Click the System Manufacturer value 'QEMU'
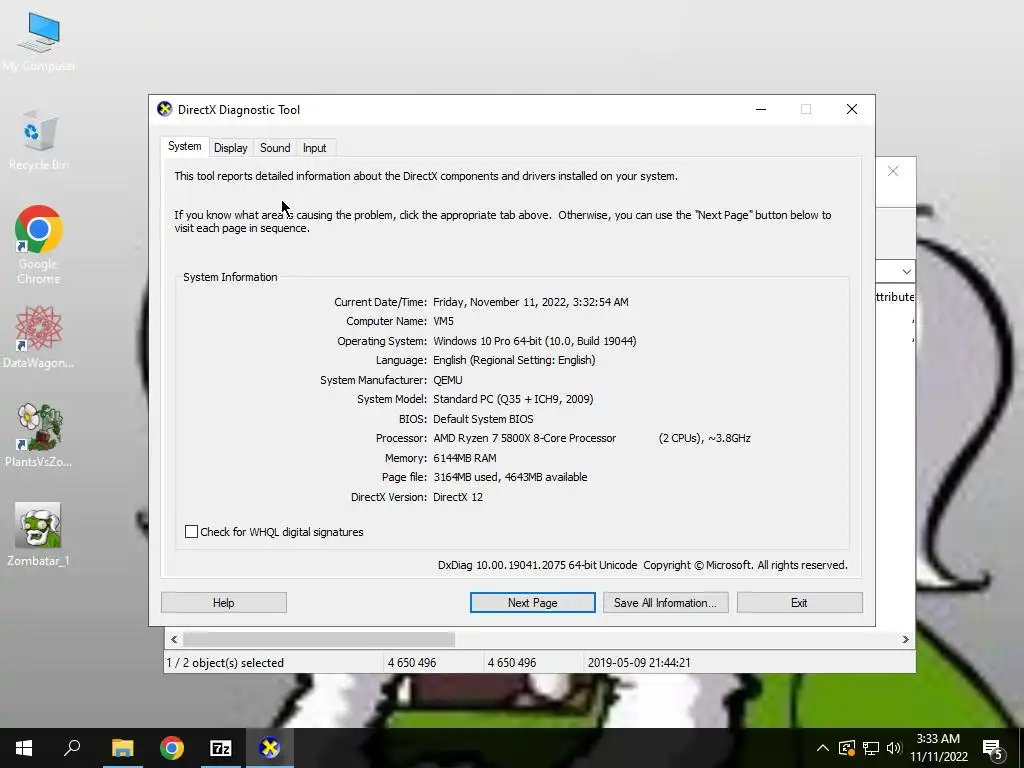The image size is (1024, 768). (448, 380)
